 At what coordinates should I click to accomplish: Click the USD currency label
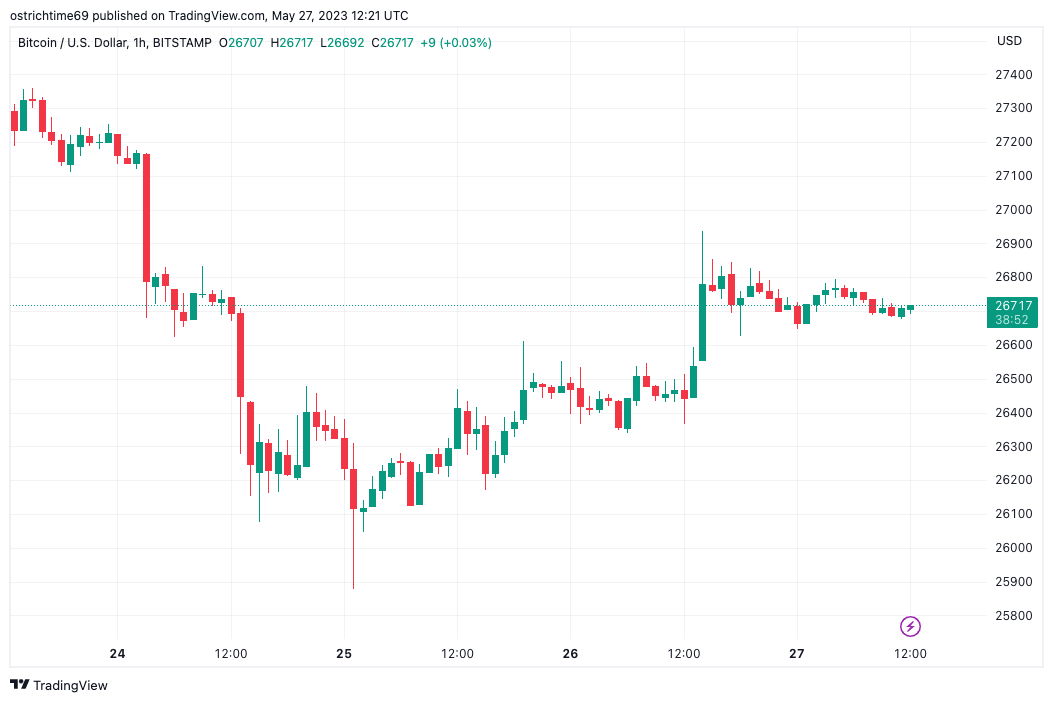1009,41
